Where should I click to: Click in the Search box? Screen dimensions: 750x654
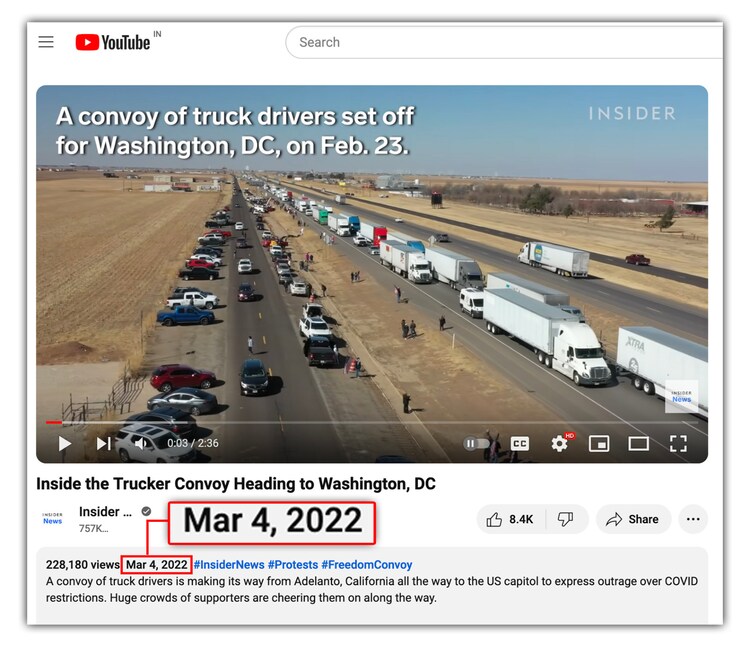pyautogui.click(x=504, y=42)
